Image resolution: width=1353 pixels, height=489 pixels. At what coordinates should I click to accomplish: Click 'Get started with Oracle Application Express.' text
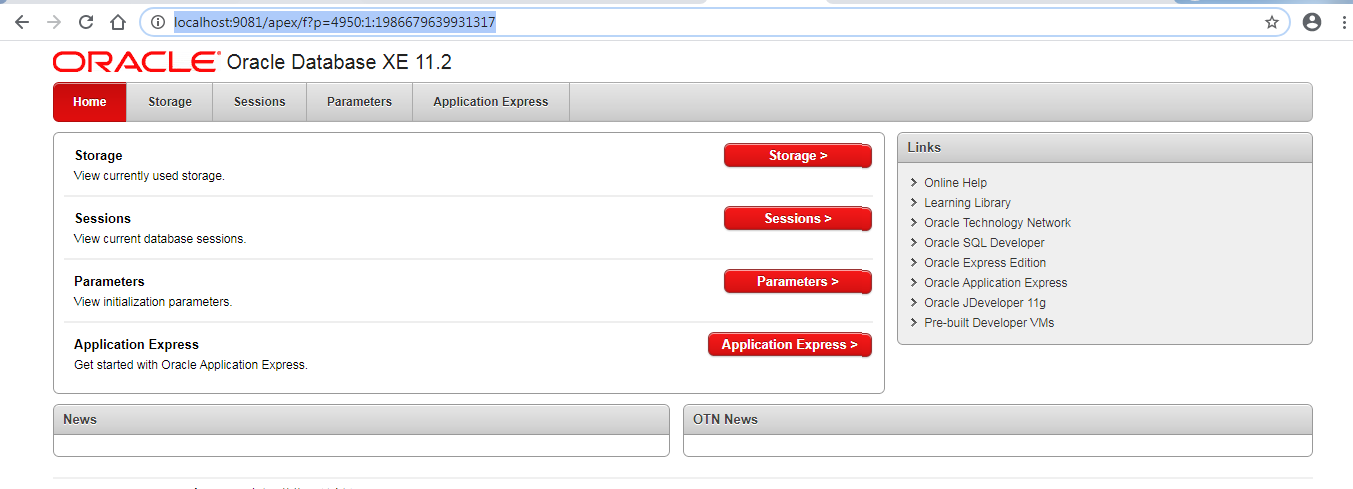pos(191,365)
